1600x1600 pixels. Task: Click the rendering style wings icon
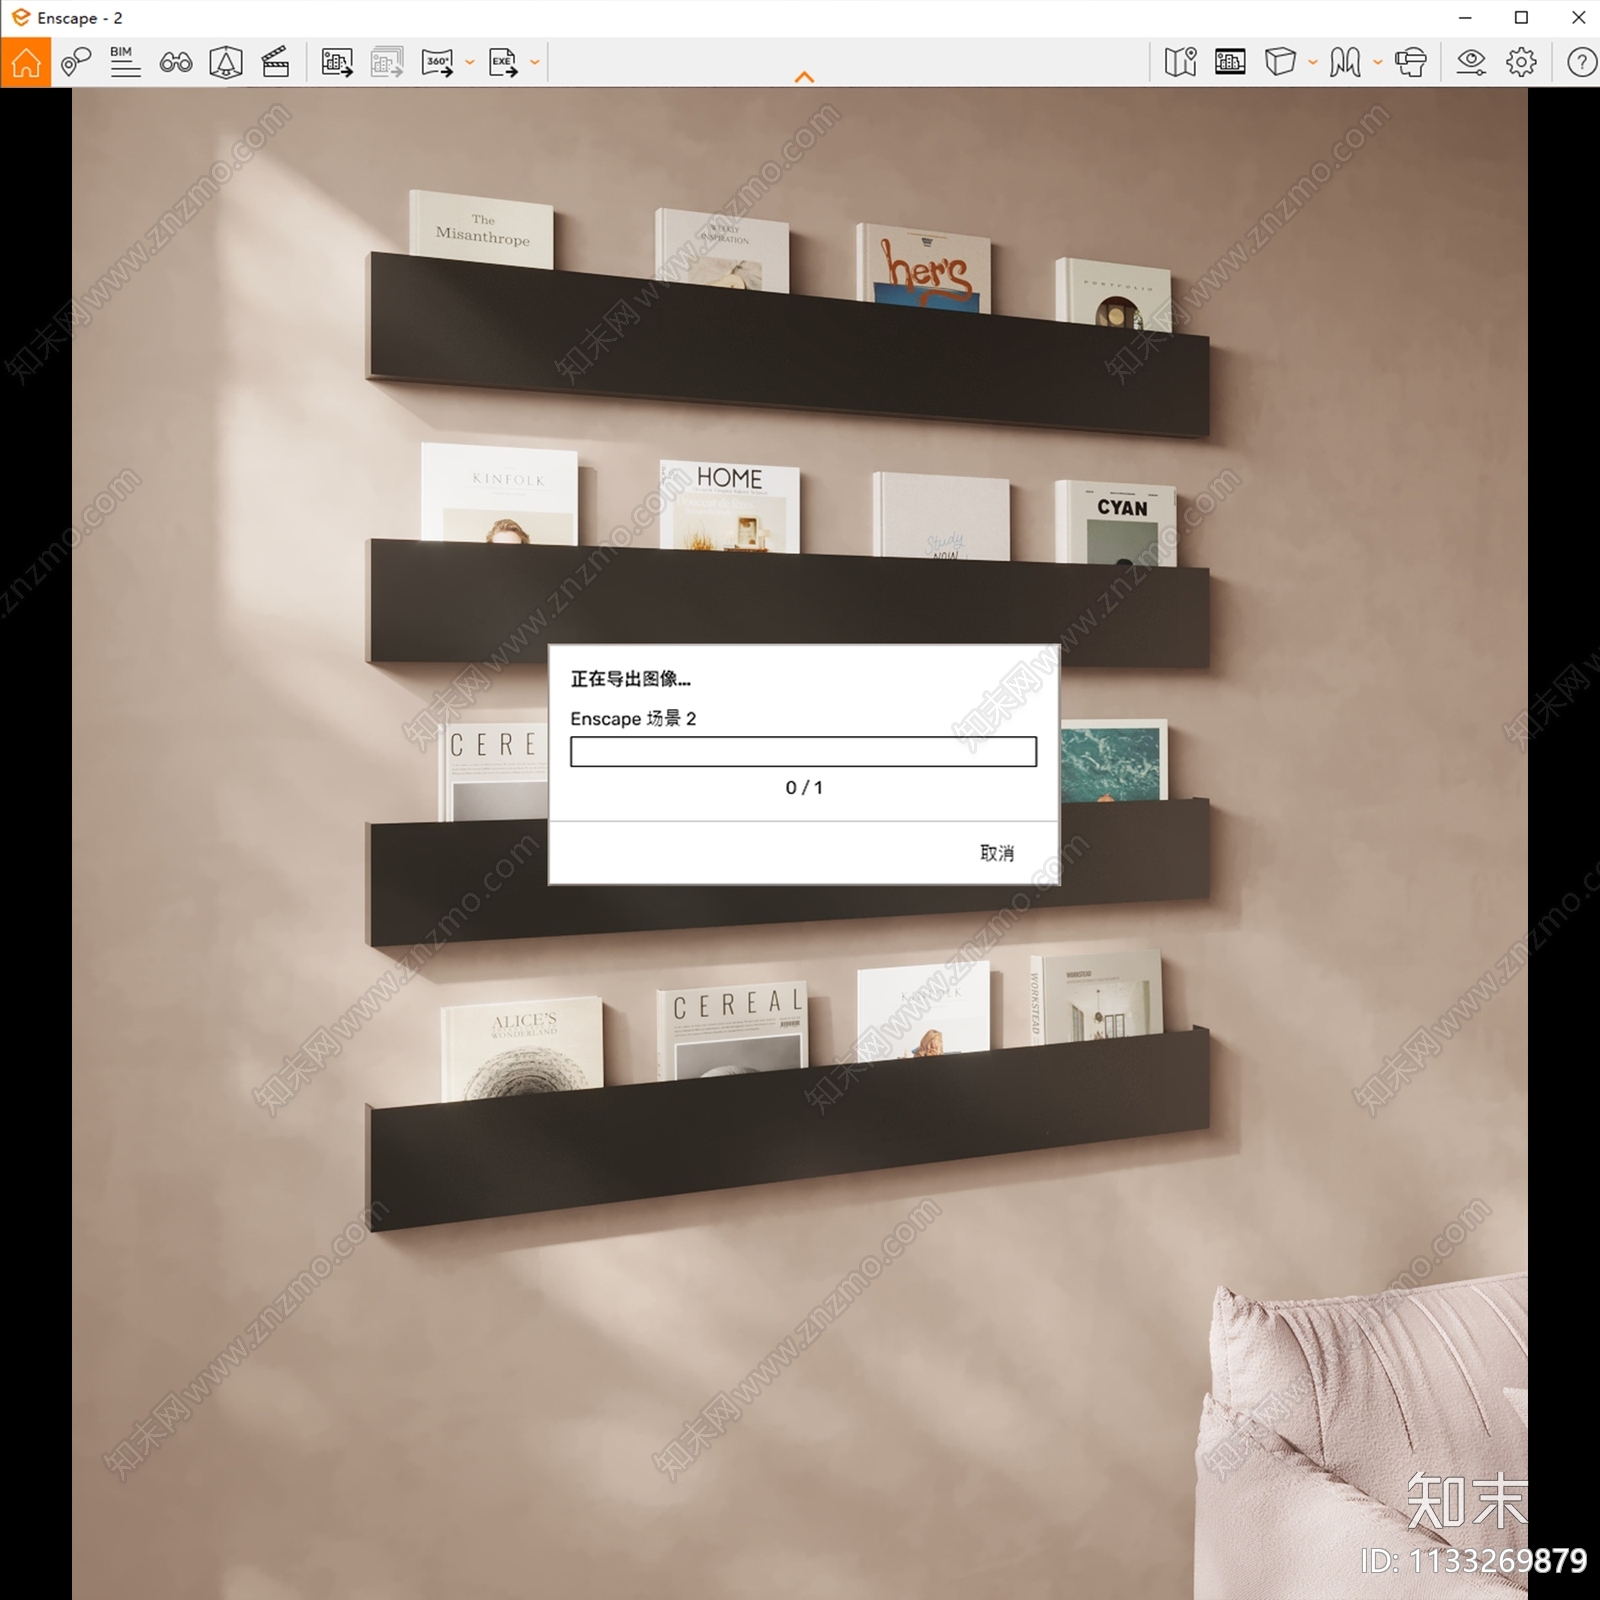pyautogui.click(x=1345, y=62)
